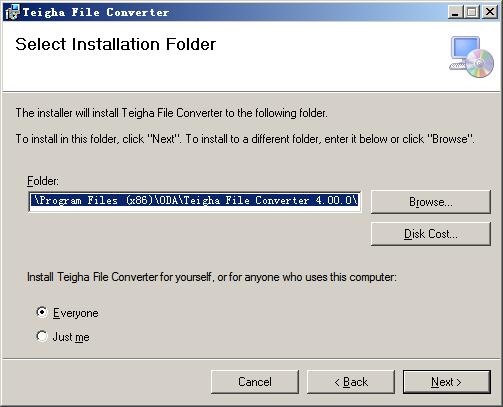Close the Teigha File Converter installer
Image resolution: width=503 pixels, height=407 pixels.
[490, 12]
